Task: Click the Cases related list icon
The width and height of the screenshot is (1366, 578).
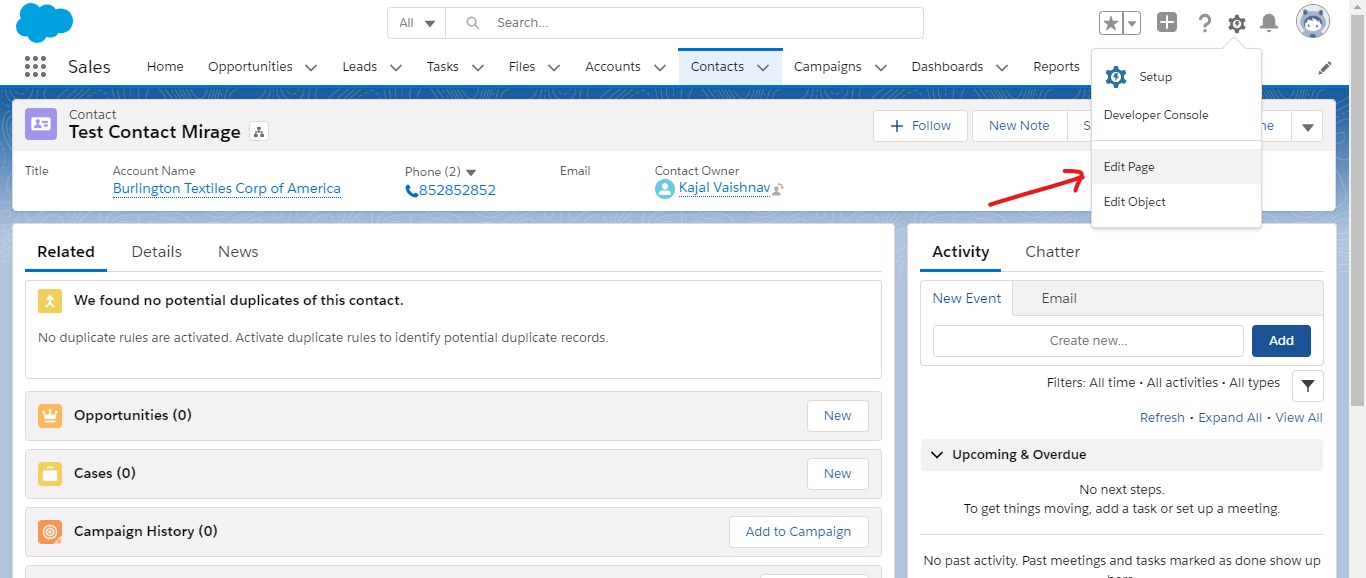Action: pyautogui.click(x=50, y=474)
